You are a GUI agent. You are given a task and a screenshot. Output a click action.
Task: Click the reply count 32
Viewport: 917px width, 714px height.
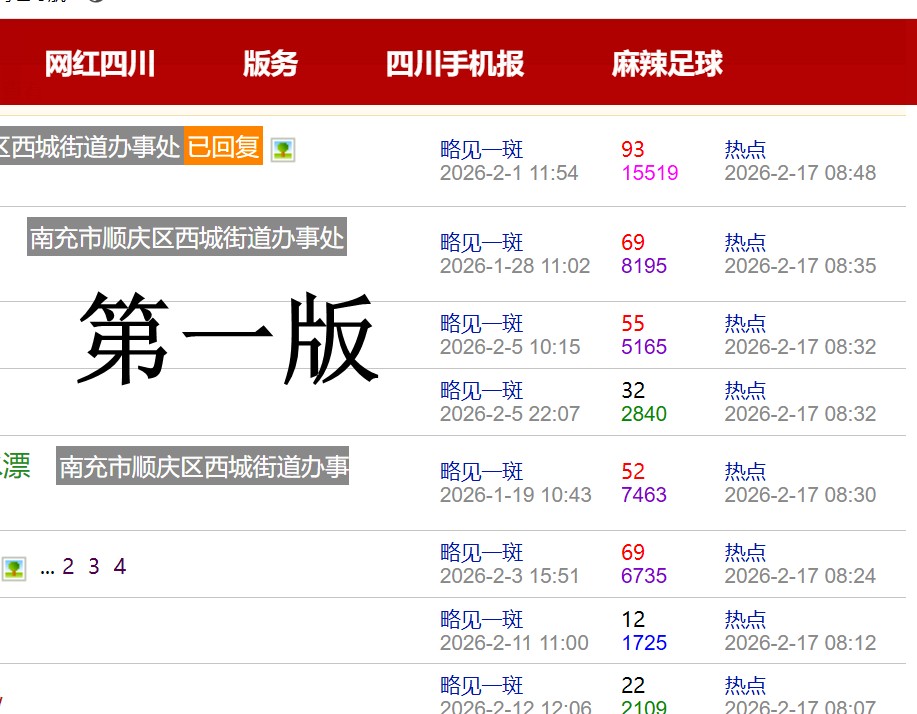tap(632, 391)
